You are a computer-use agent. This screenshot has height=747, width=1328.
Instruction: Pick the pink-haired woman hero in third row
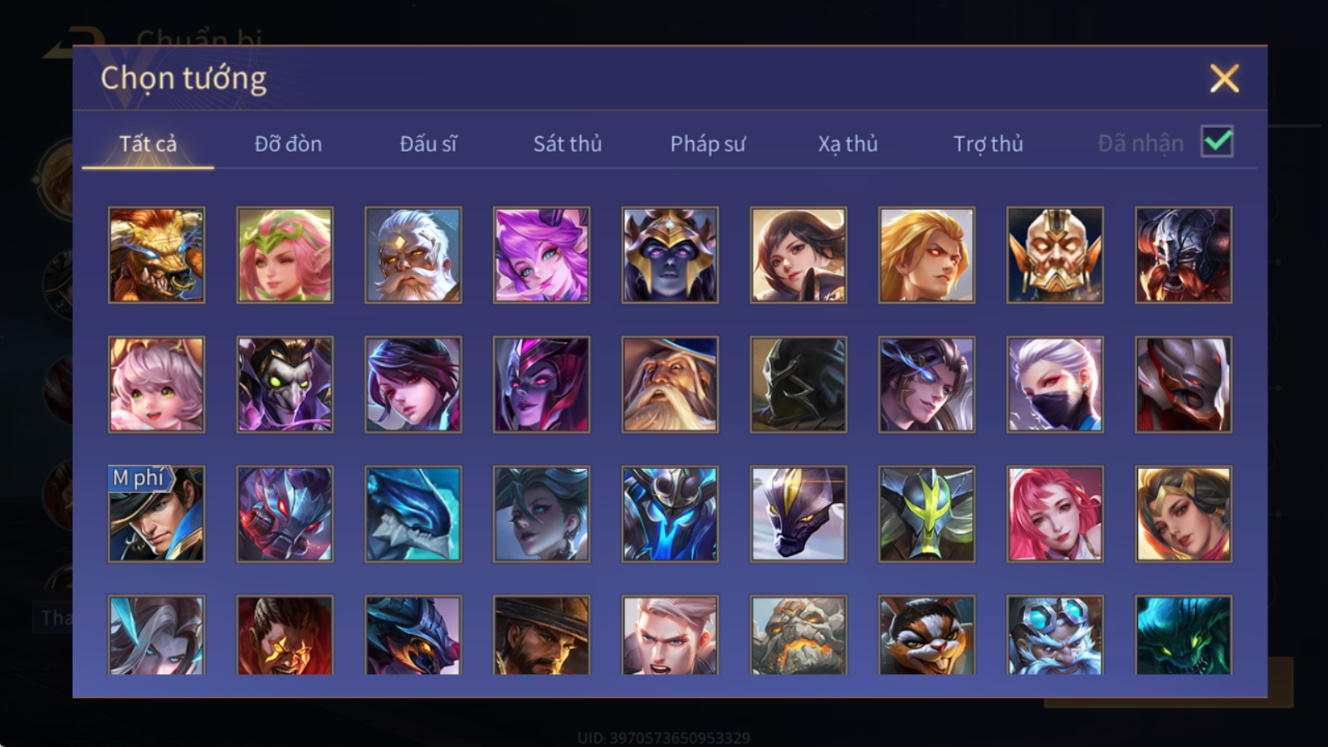click(1055, 514)
